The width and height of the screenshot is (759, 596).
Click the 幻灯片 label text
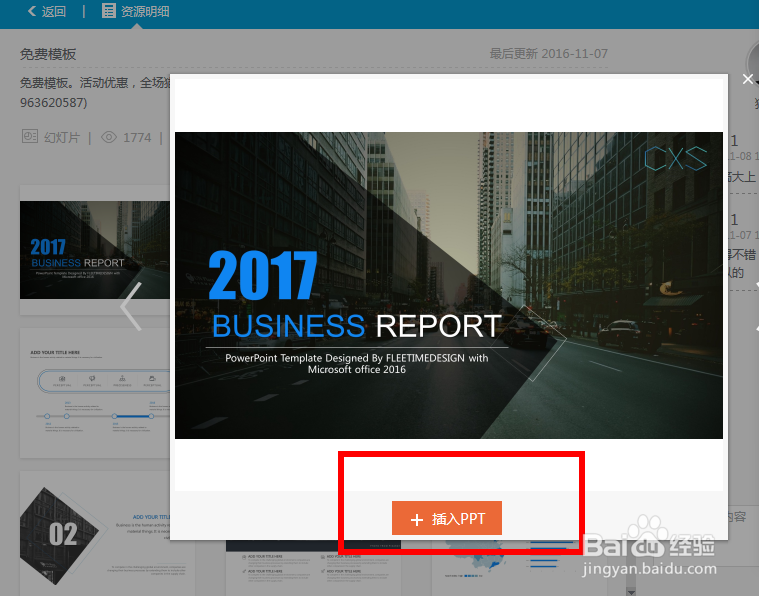(61, 138)
